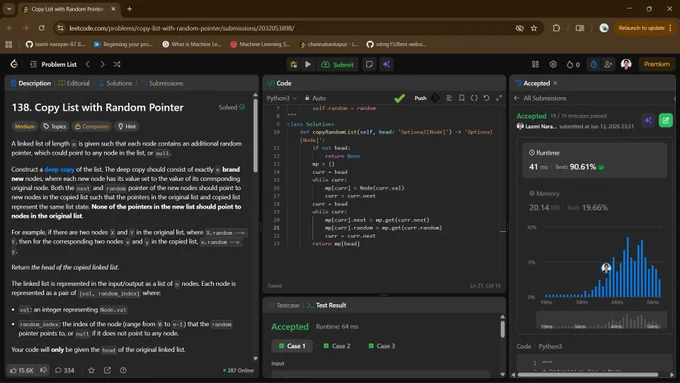The height and width of the screenshot is (383, 680).
Task: Reload the page in browser
Action: (x=42, y=28)
